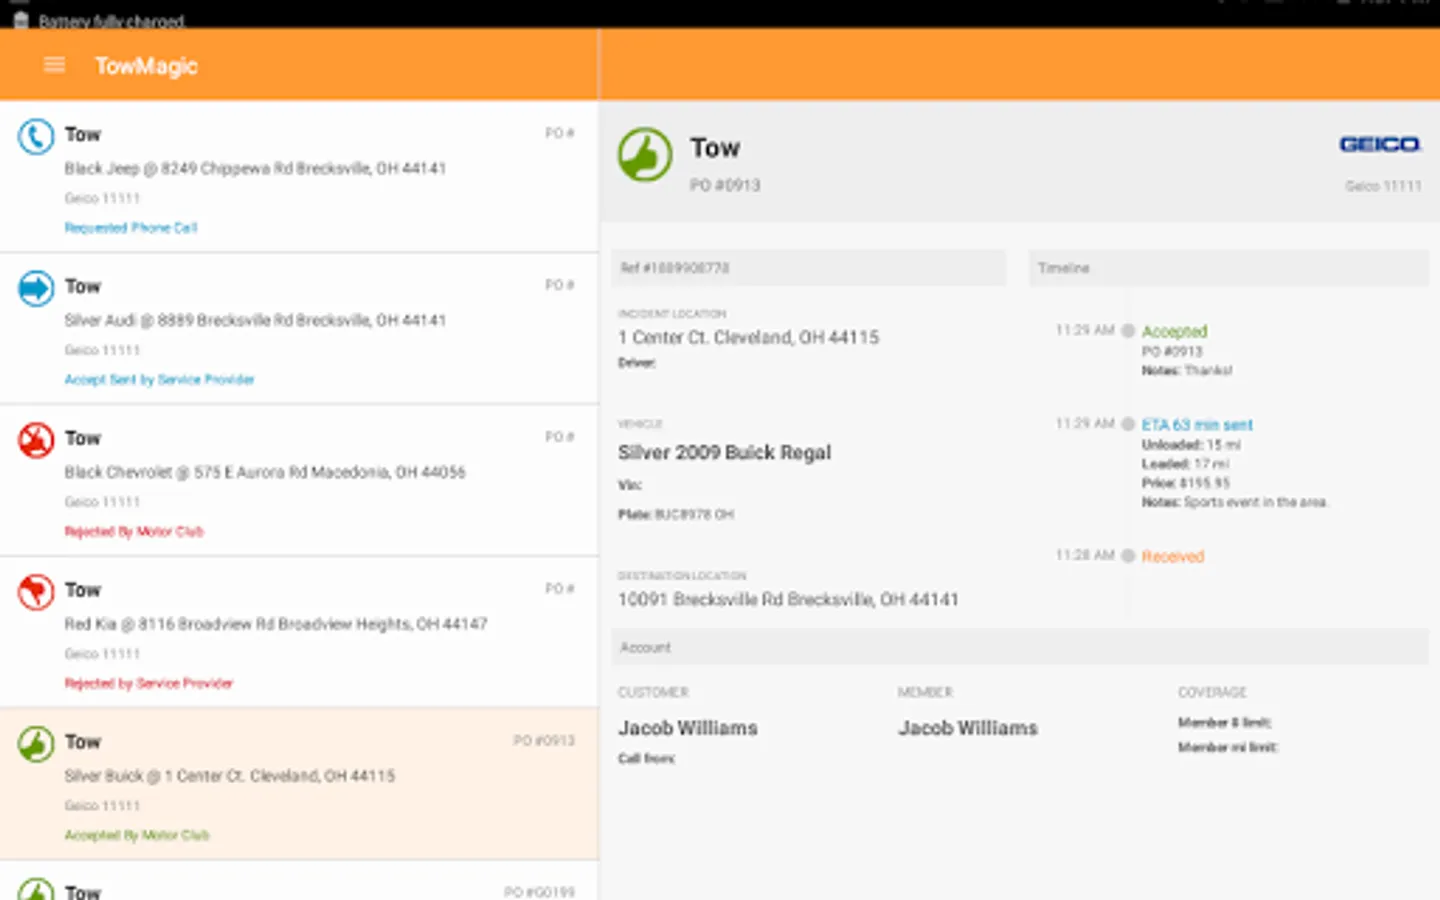The image size is (1440, 900).
Task: Click the Vin label under vehicle
Action: click(630, 486)
